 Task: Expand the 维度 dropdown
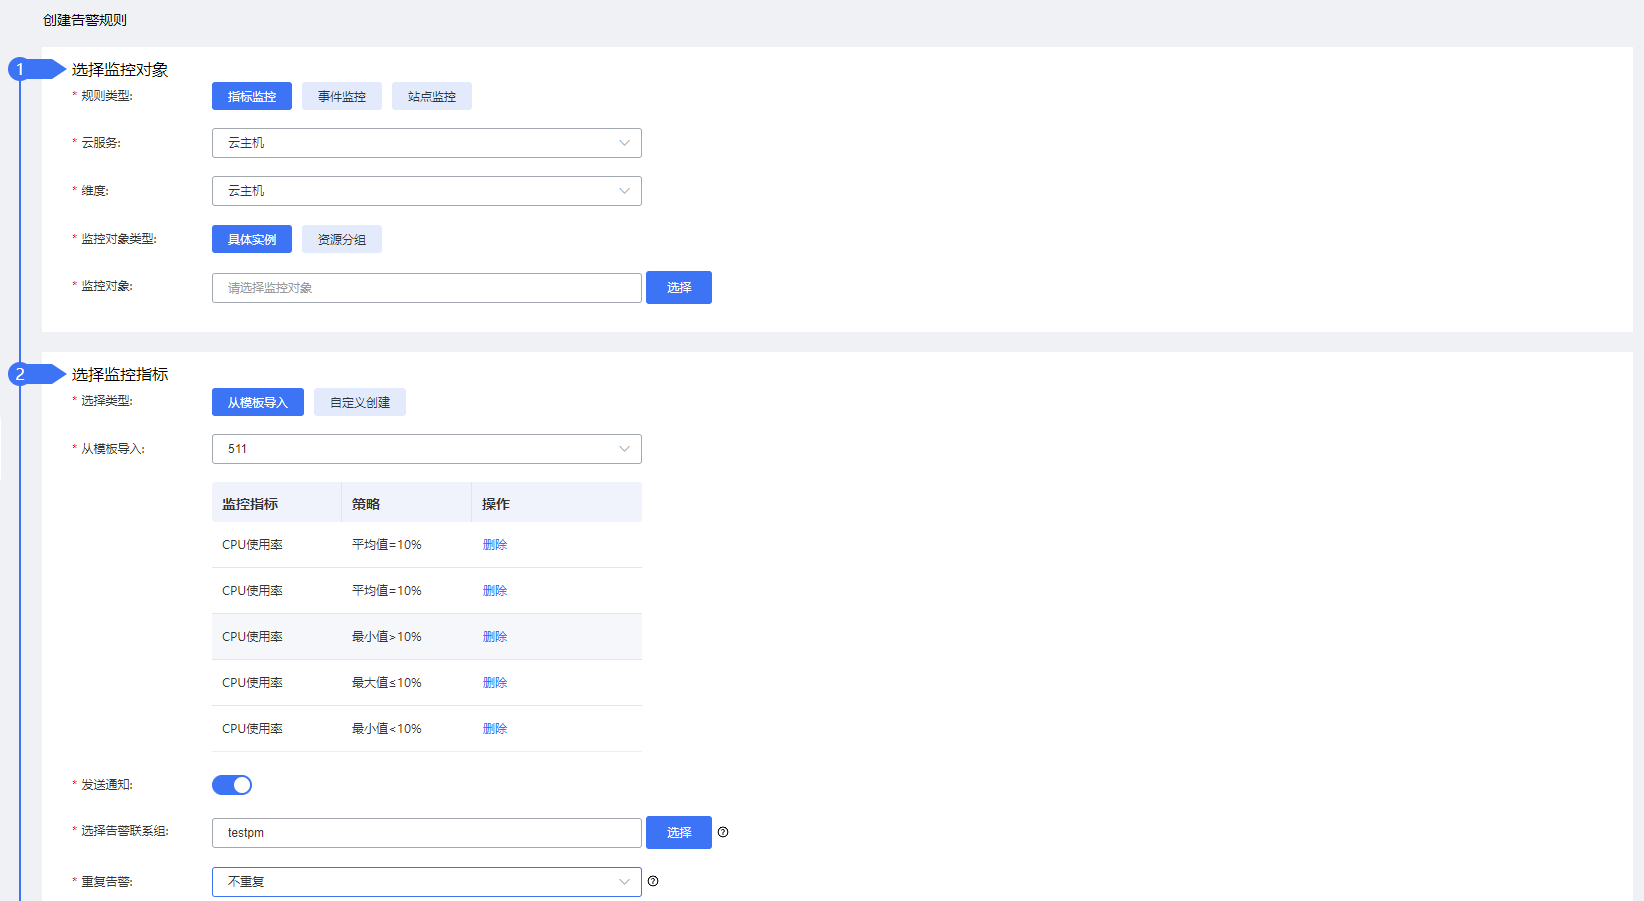(x=427, y=191)
